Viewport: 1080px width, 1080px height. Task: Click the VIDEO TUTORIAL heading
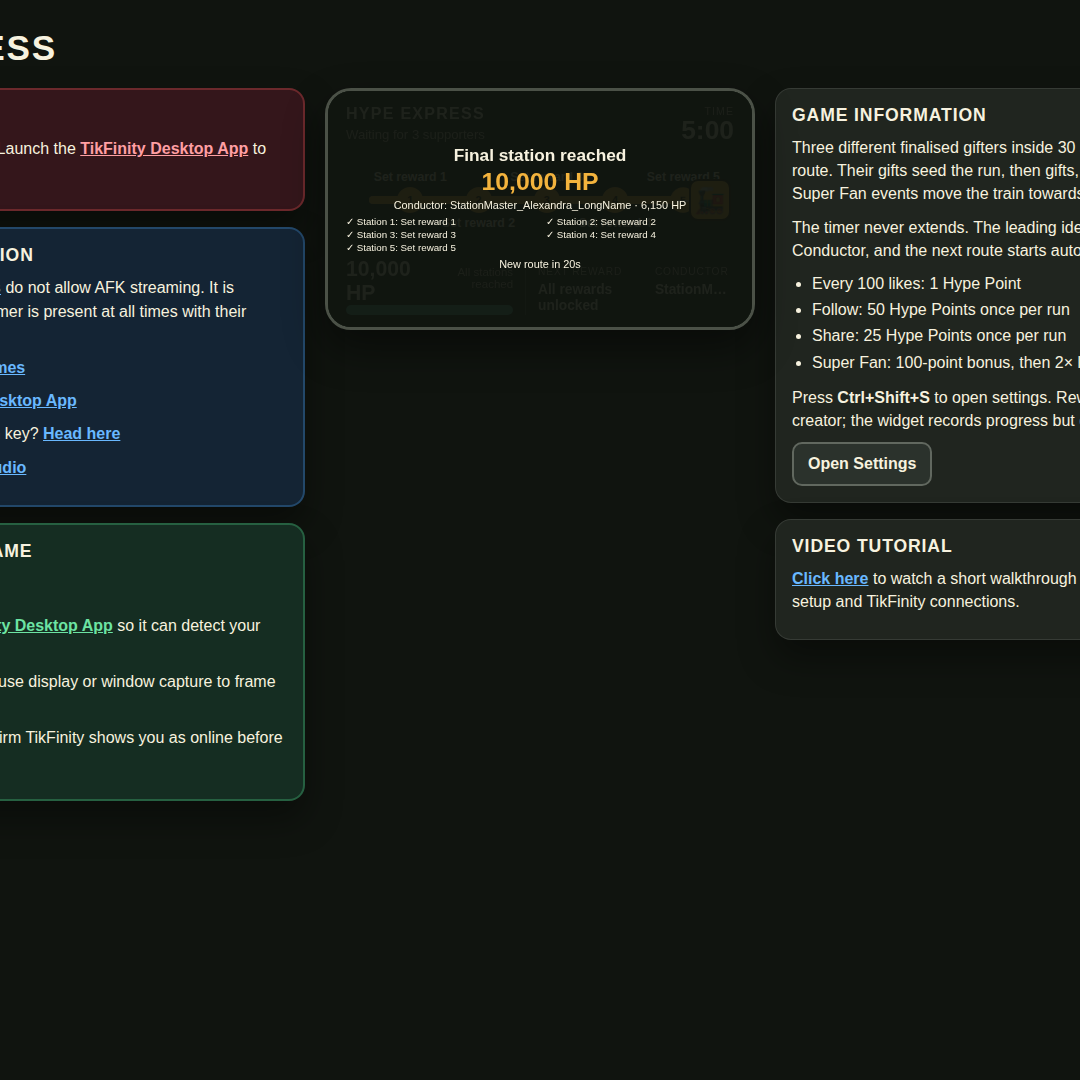coord(871,546)
